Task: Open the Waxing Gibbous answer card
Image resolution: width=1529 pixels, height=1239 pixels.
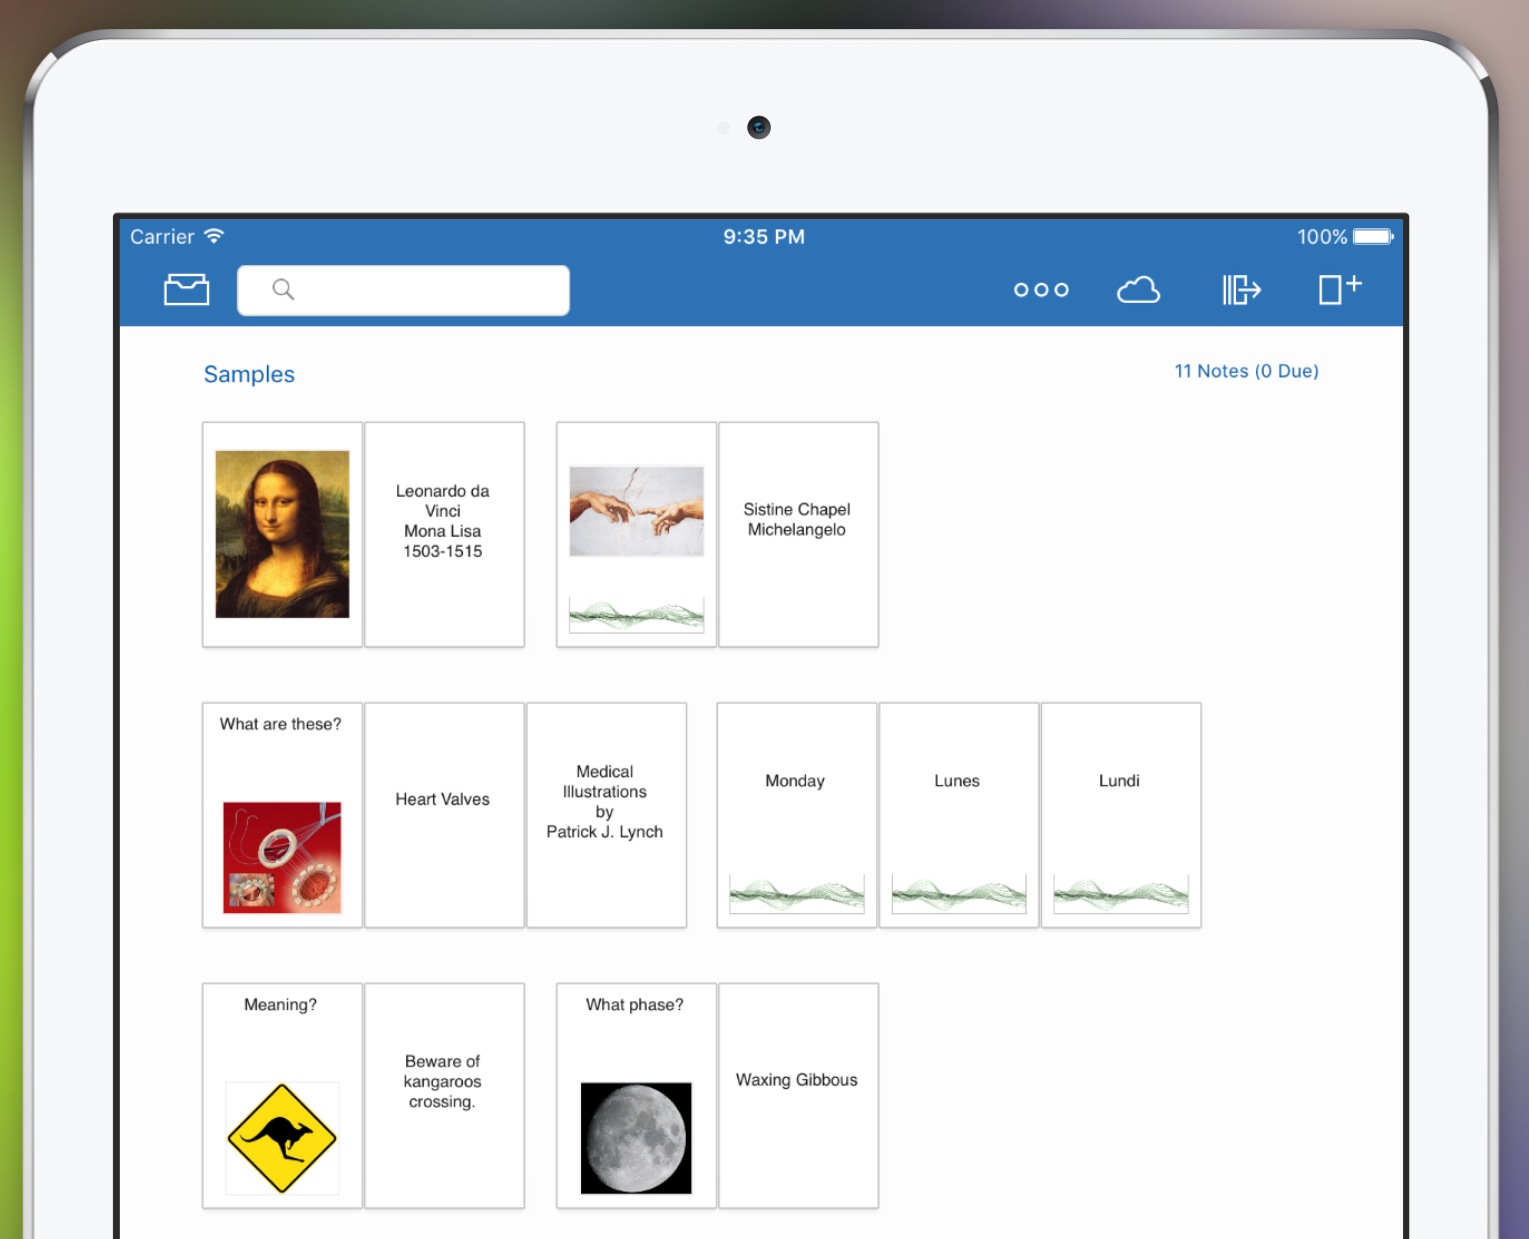Action: coord(798,1096)
